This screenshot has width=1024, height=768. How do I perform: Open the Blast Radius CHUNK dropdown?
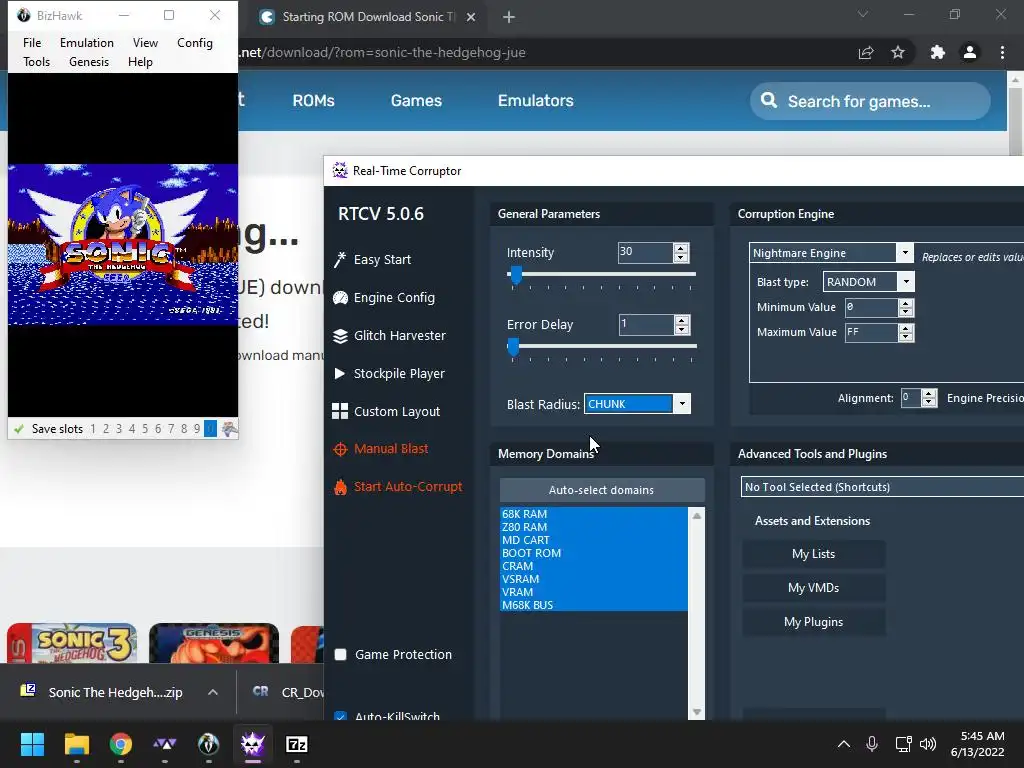click(682, 404)
